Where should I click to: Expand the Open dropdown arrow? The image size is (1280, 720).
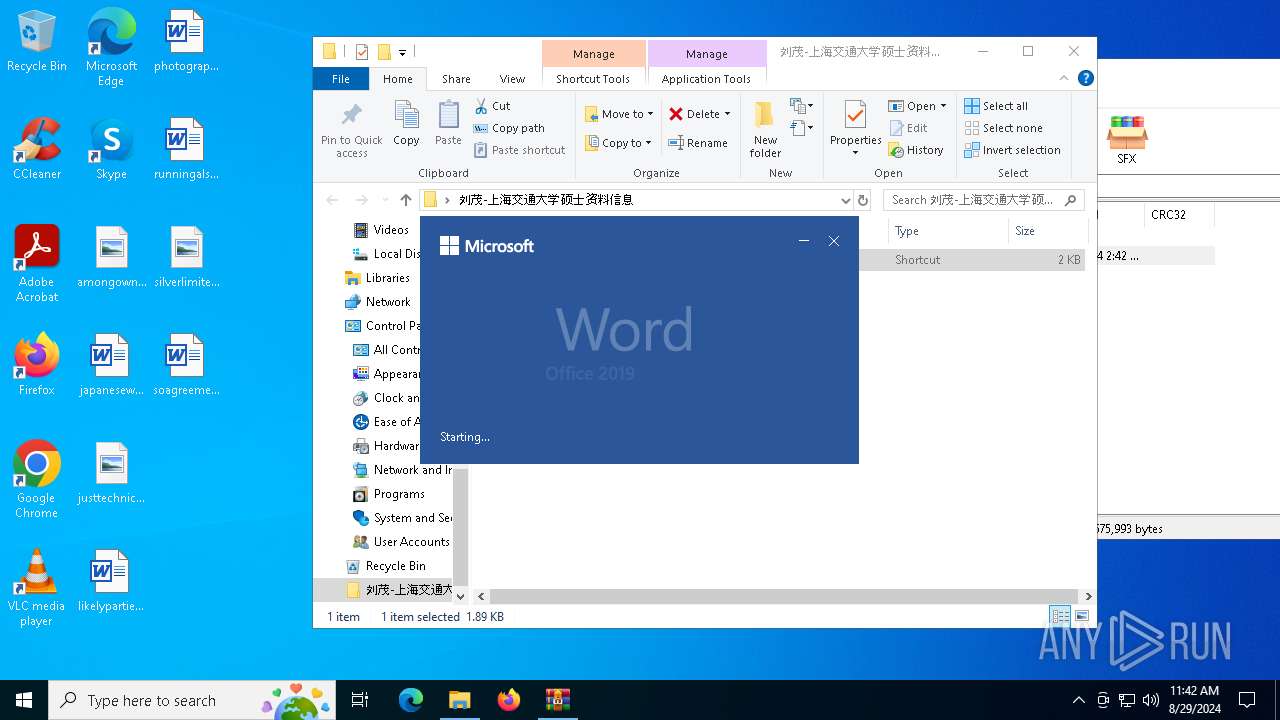(x=943, y=106)
